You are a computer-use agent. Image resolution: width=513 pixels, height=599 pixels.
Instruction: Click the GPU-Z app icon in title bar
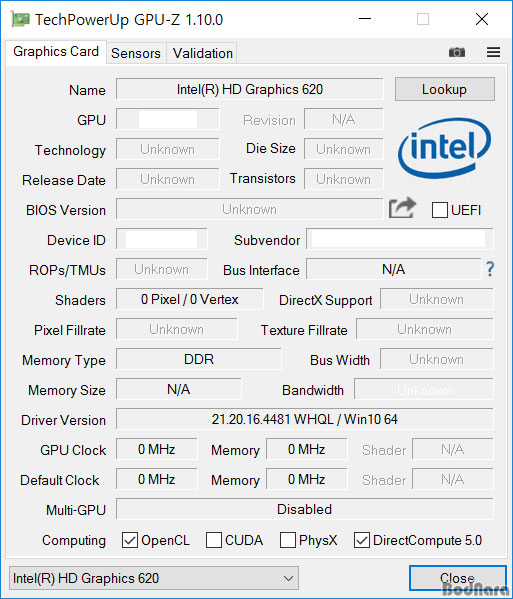pos(20,19)
